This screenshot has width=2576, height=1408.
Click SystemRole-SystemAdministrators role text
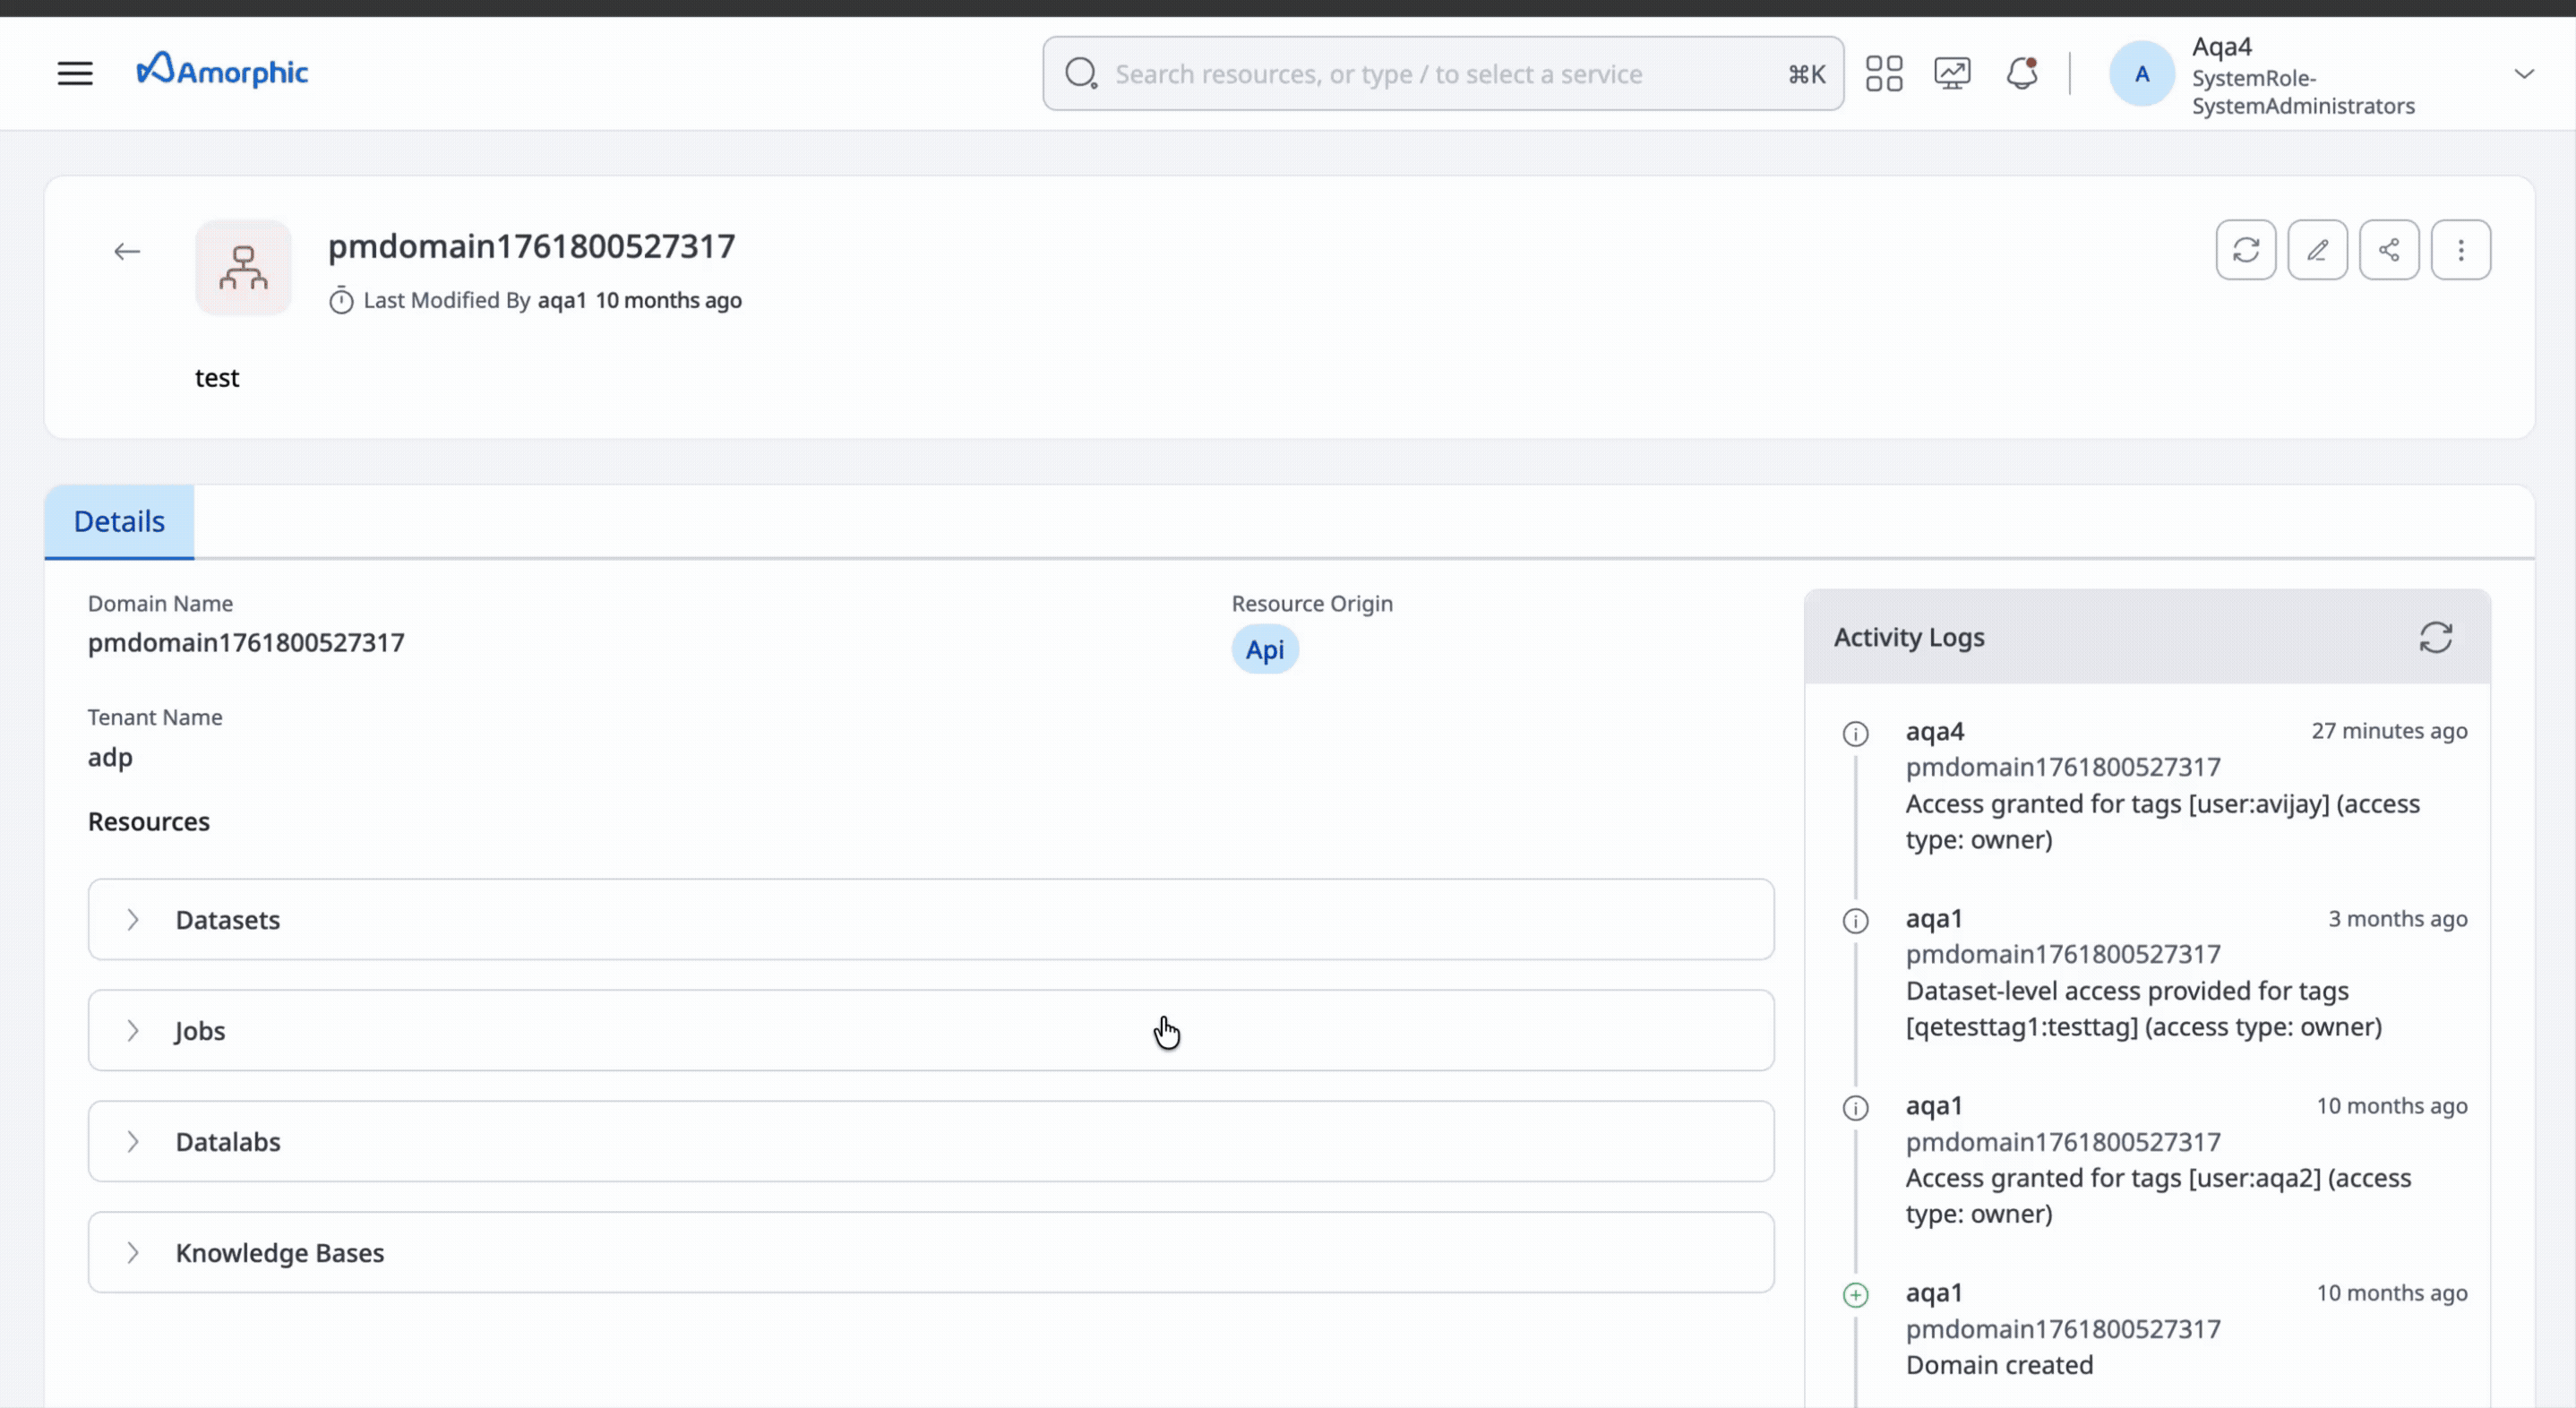2303,92
